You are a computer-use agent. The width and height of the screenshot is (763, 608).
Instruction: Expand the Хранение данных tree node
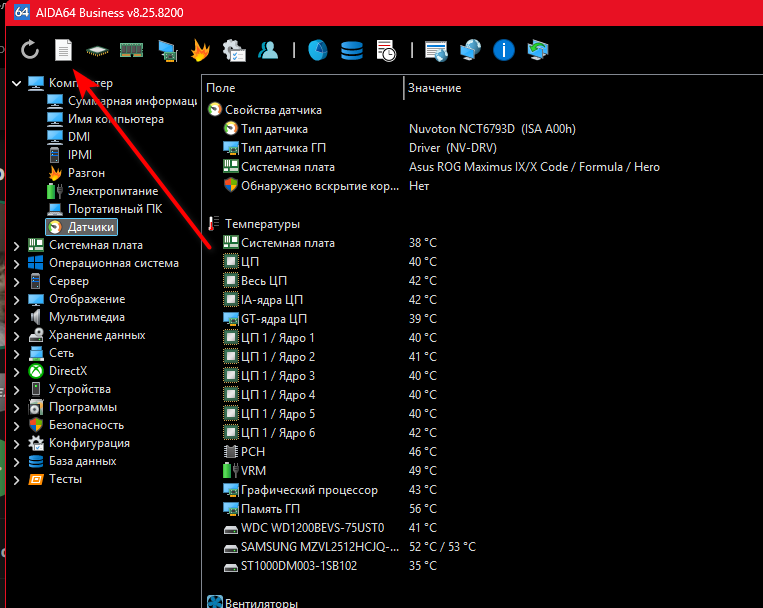[16, 335]
